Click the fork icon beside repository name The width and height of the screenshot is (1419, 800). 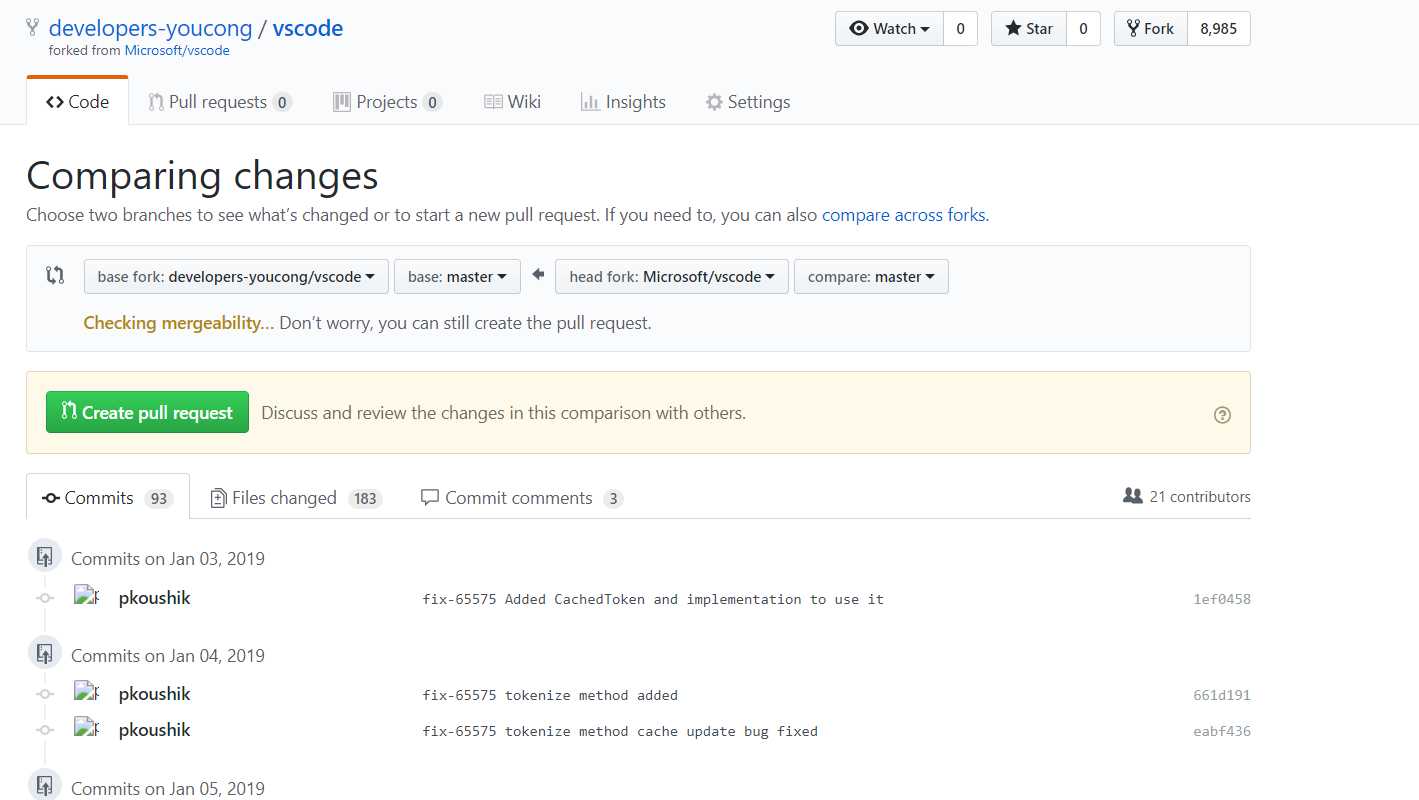coord(33,28)
